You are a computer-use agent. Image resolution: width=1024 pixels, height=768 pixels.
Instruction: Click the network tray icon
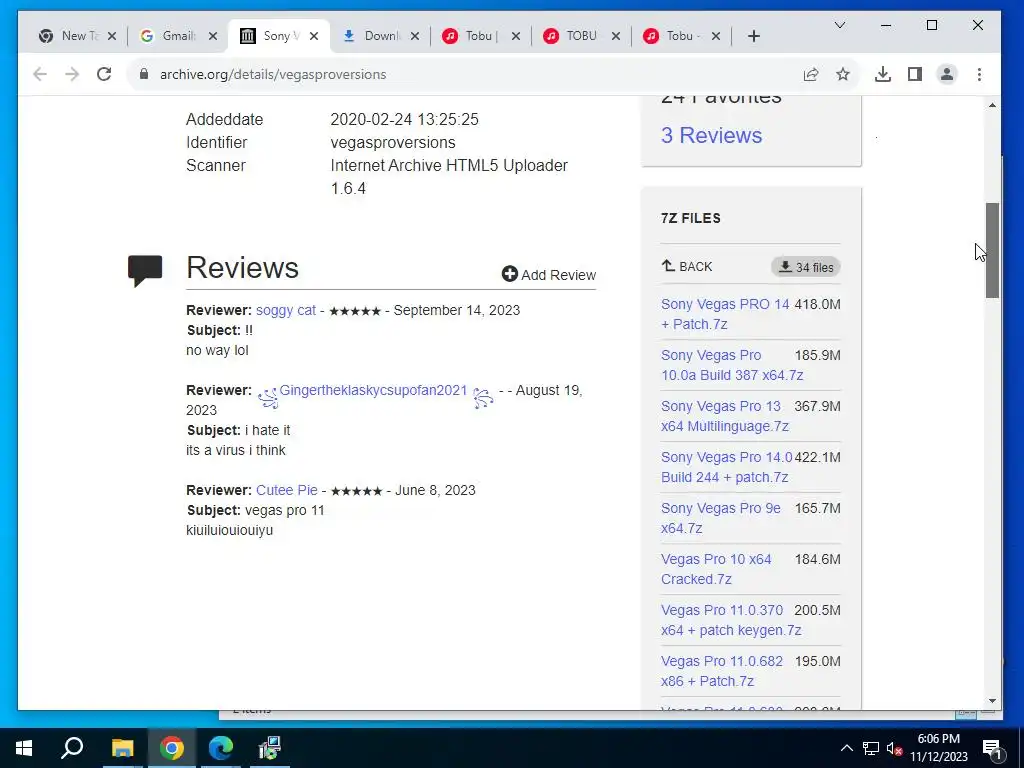[x=871, y=748]
